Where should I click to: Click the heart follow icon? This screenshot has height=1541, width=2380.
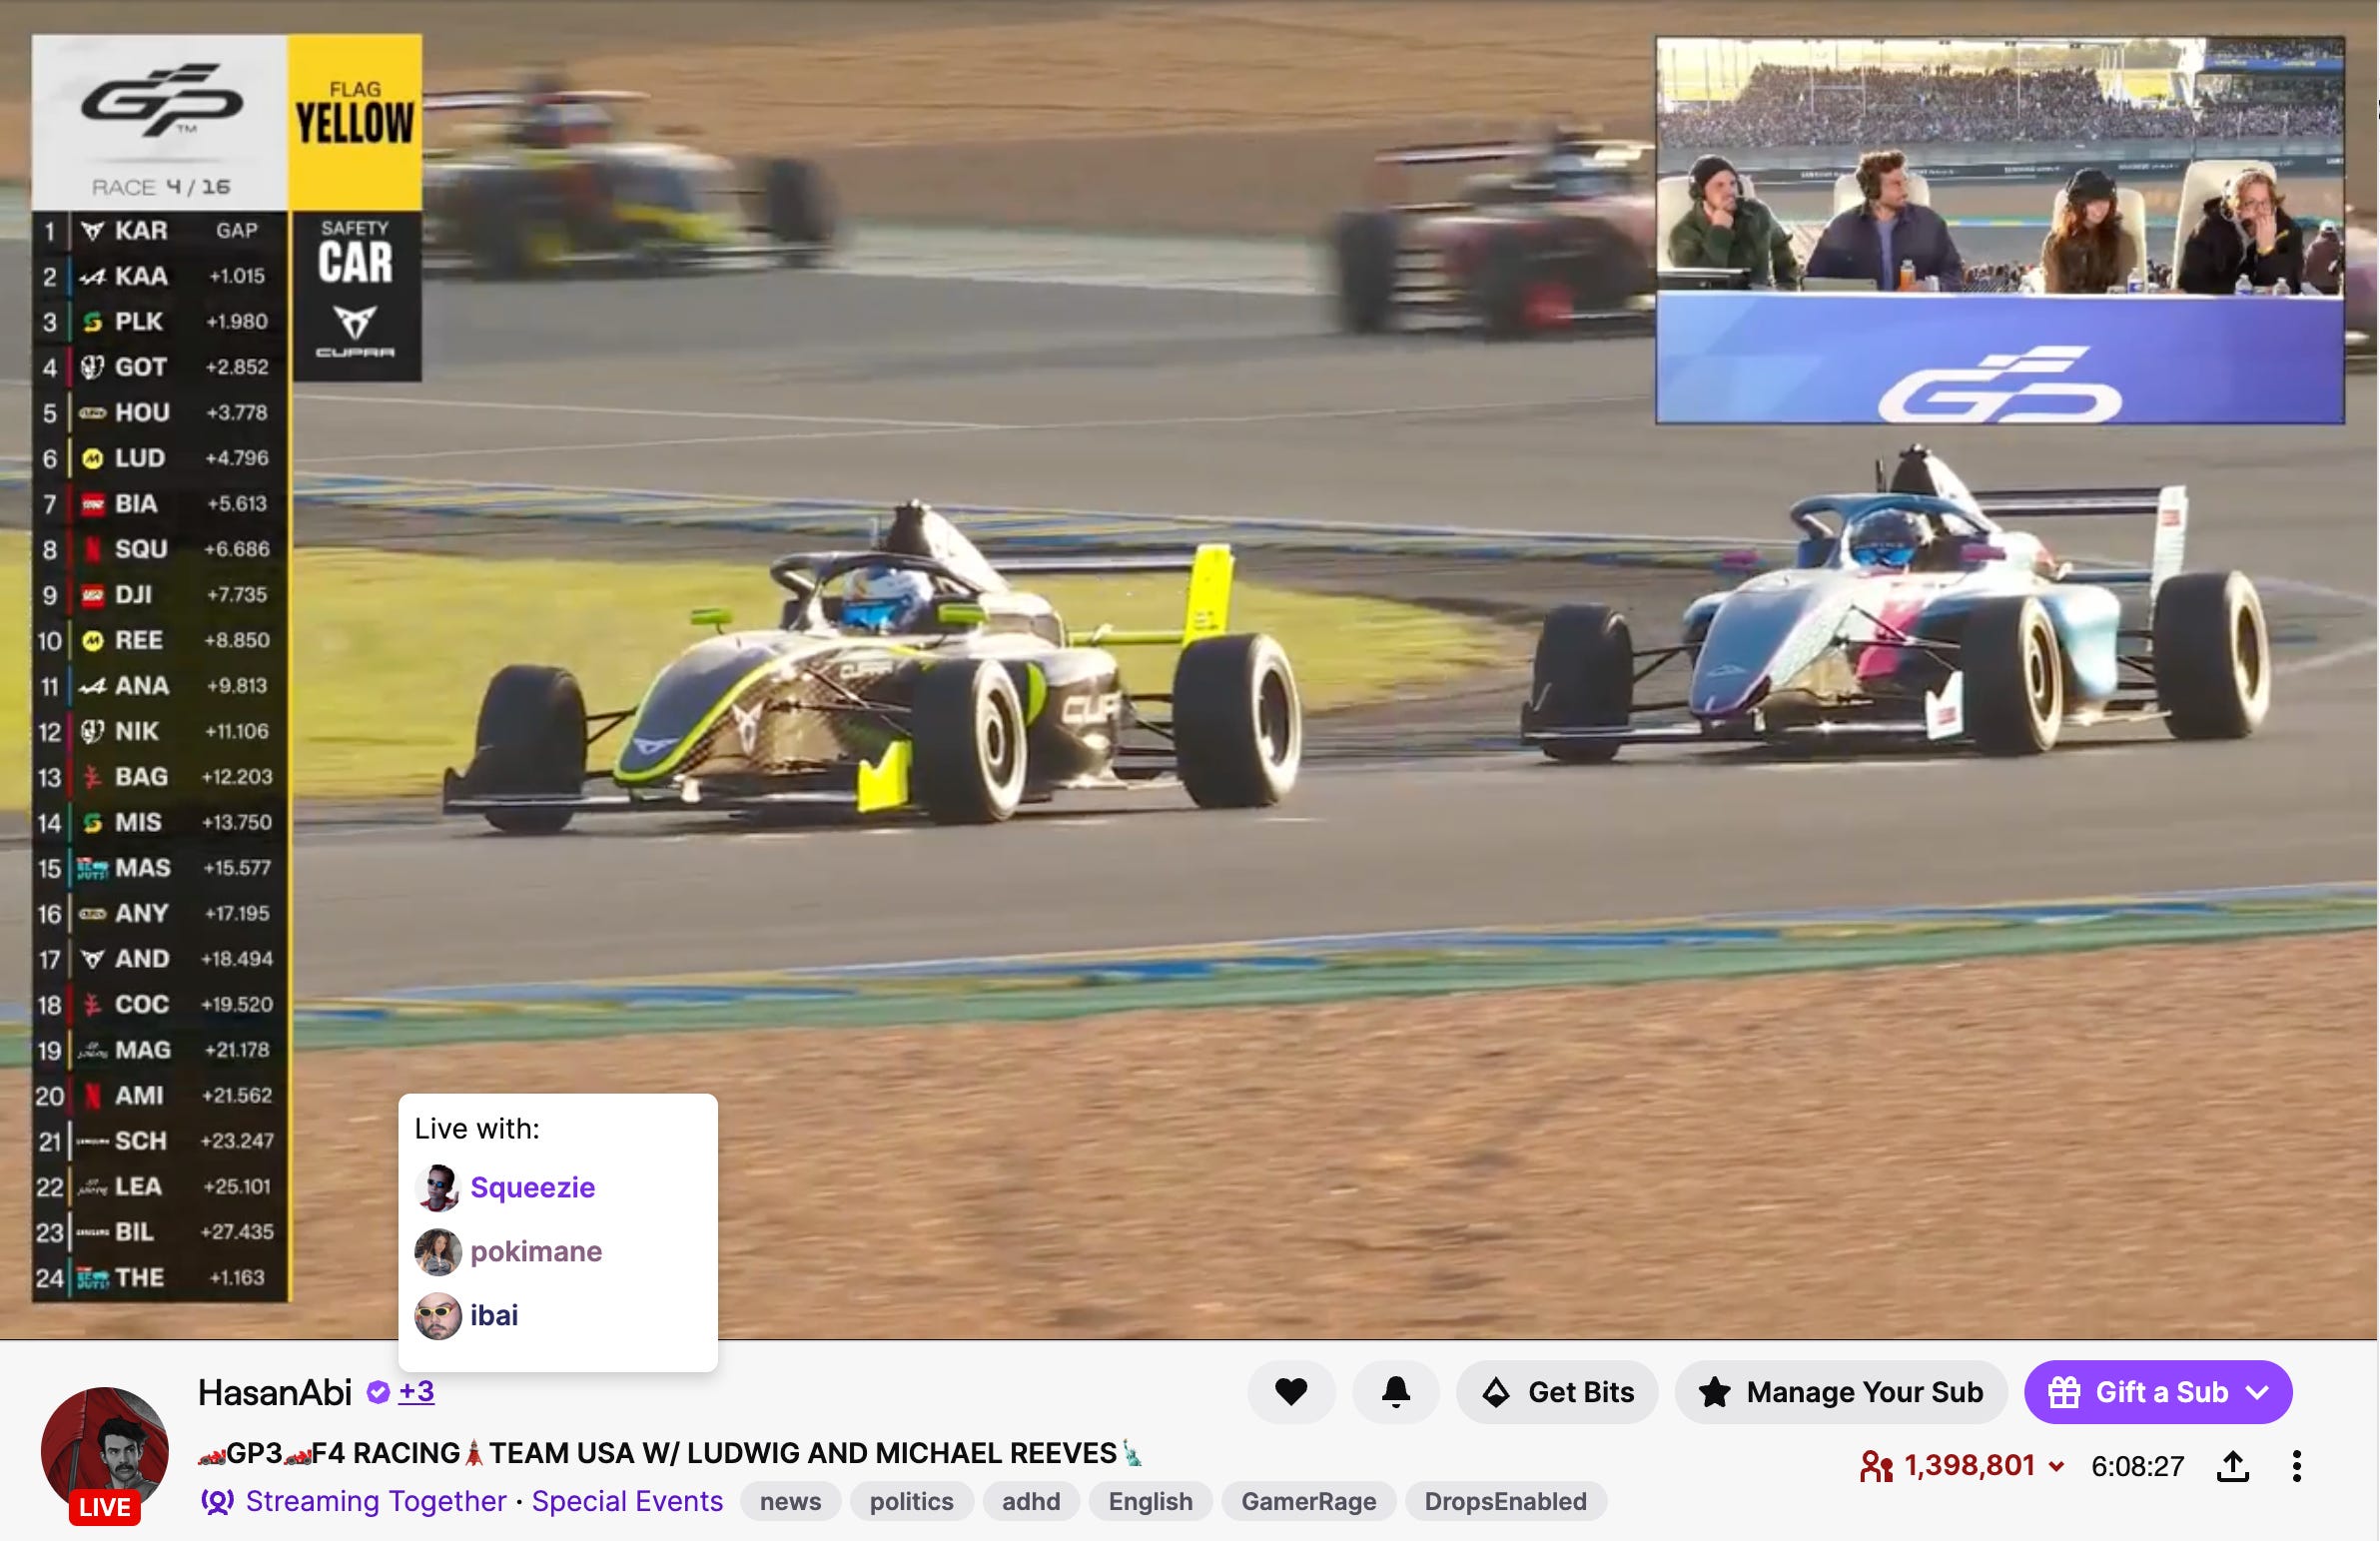click(1291, 1391)
